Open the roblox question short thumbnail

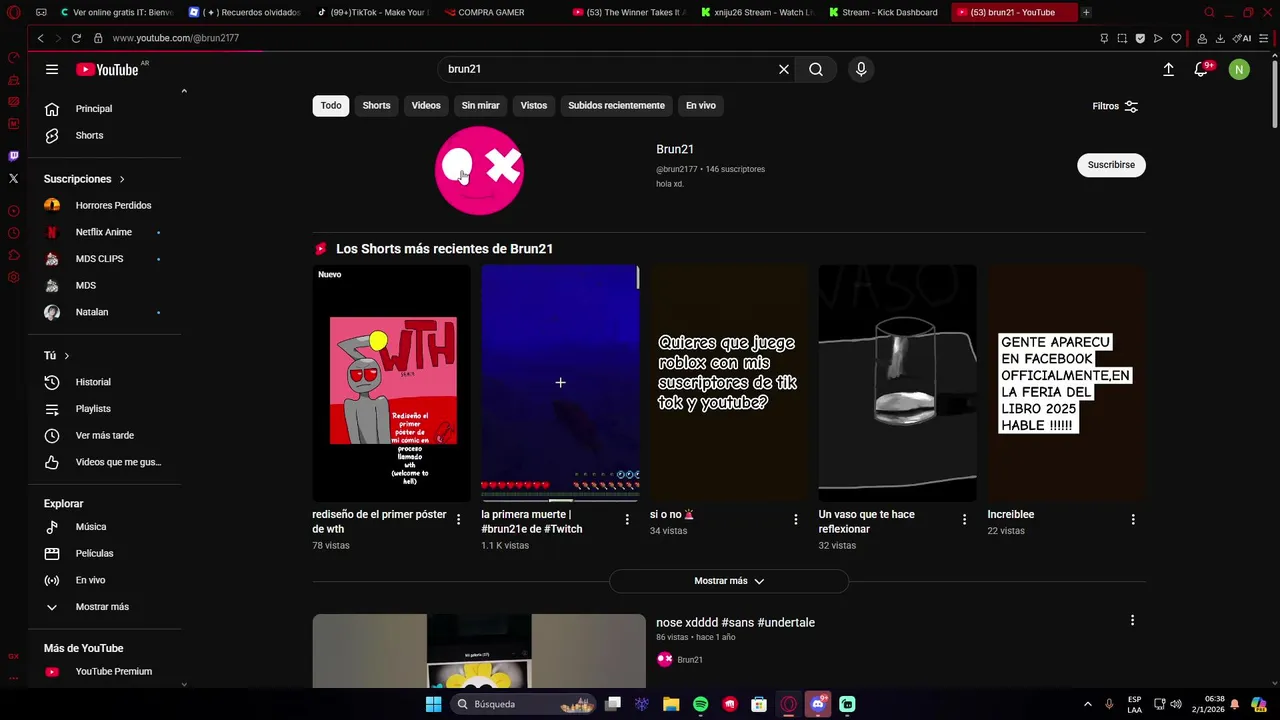729,383
